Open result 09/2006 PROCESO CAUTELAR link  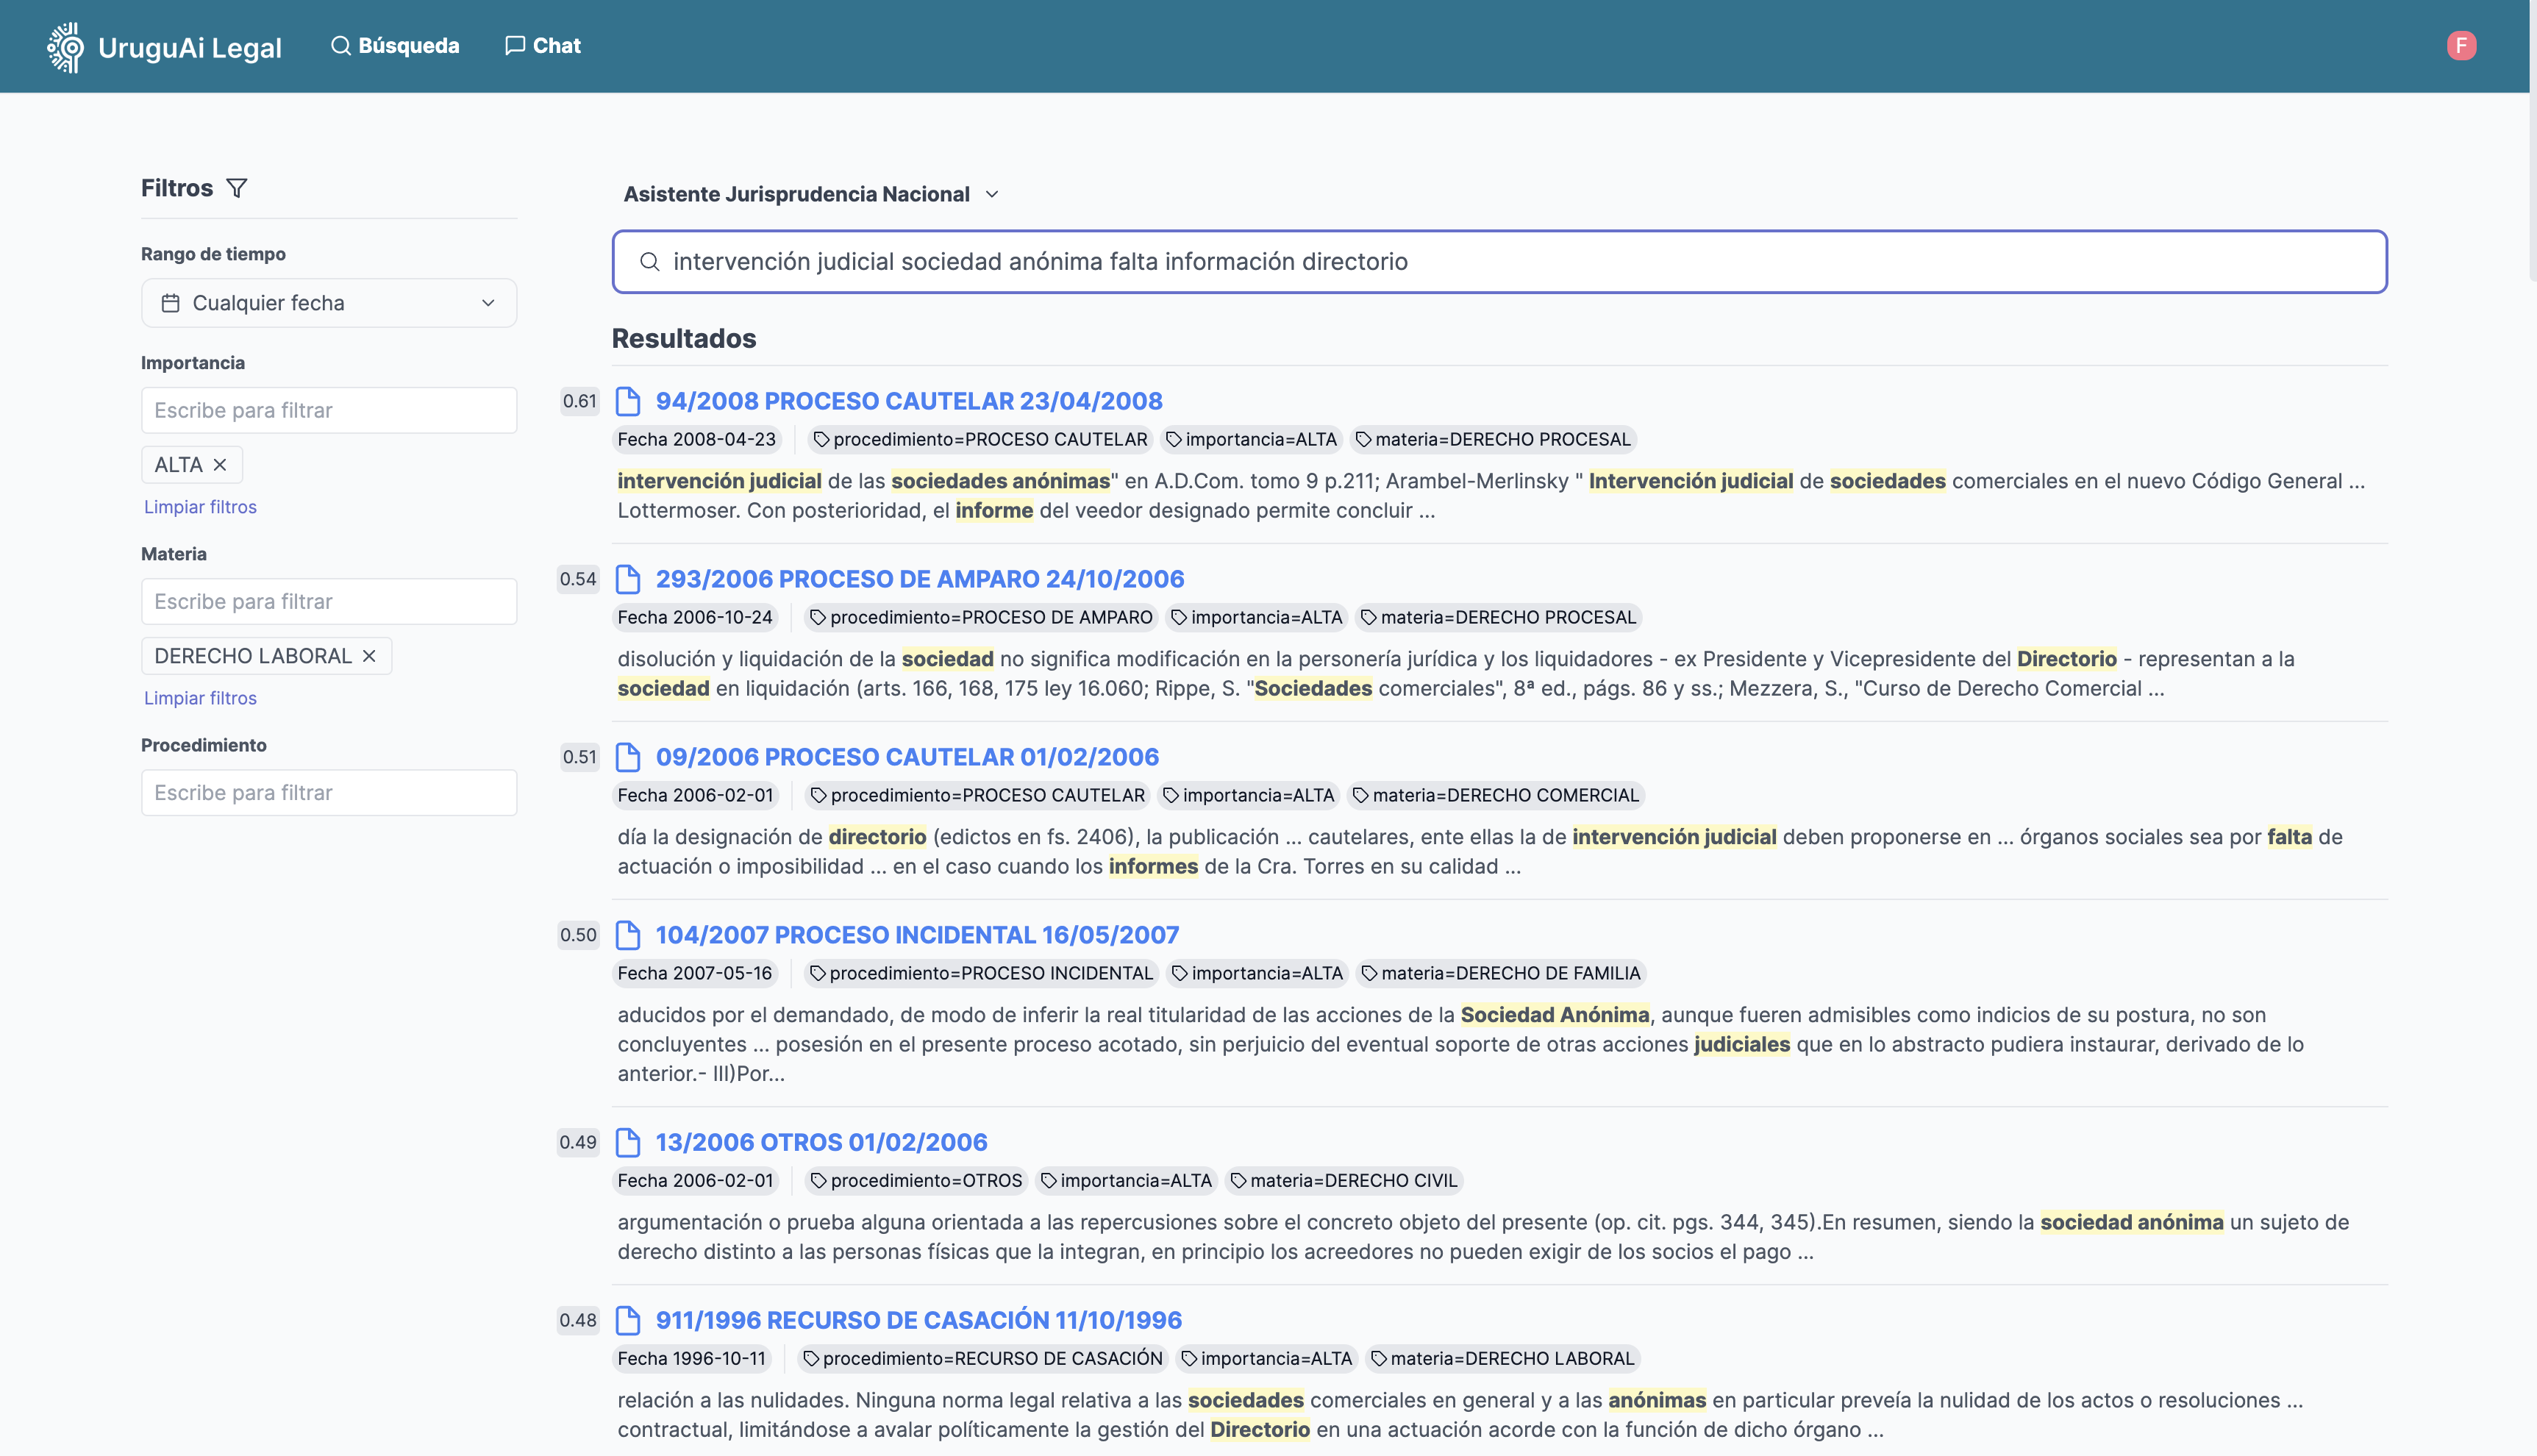click(907, 757)
